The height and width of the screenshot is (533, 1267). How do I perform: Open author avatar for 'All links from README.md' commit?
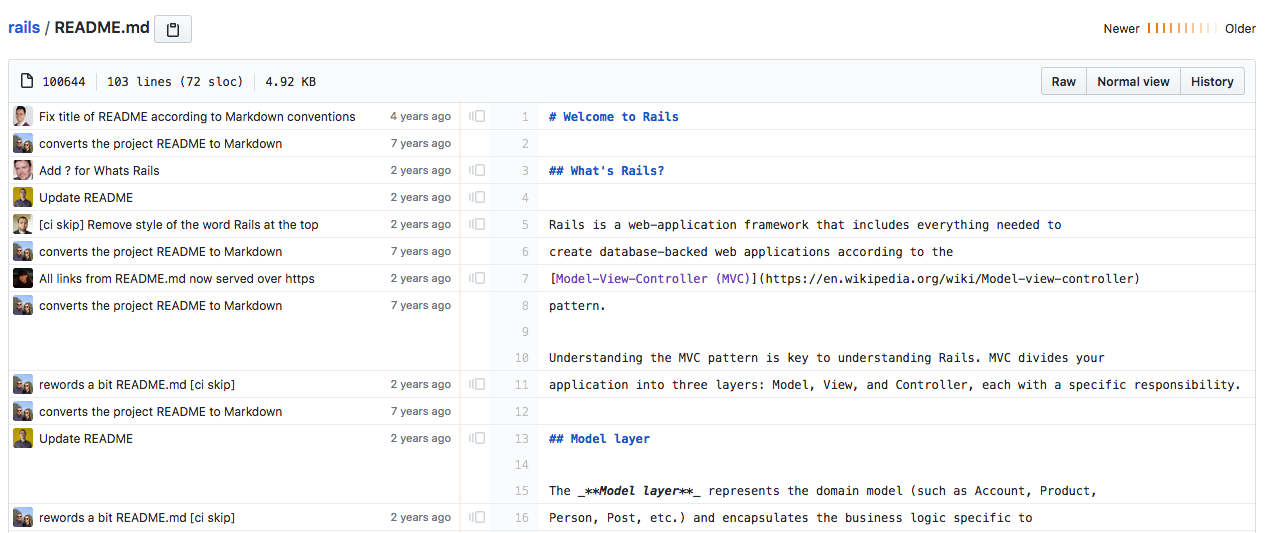click(22, 278)
